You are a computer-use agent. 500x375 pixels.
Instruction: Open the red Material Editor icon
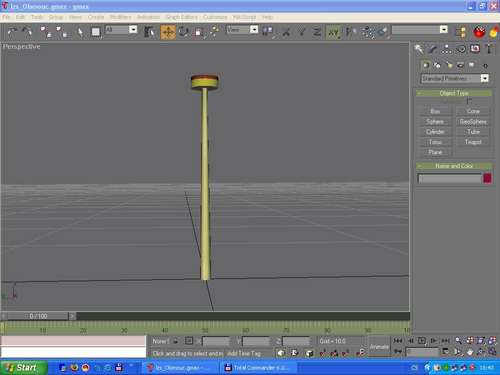click(479, 32)
